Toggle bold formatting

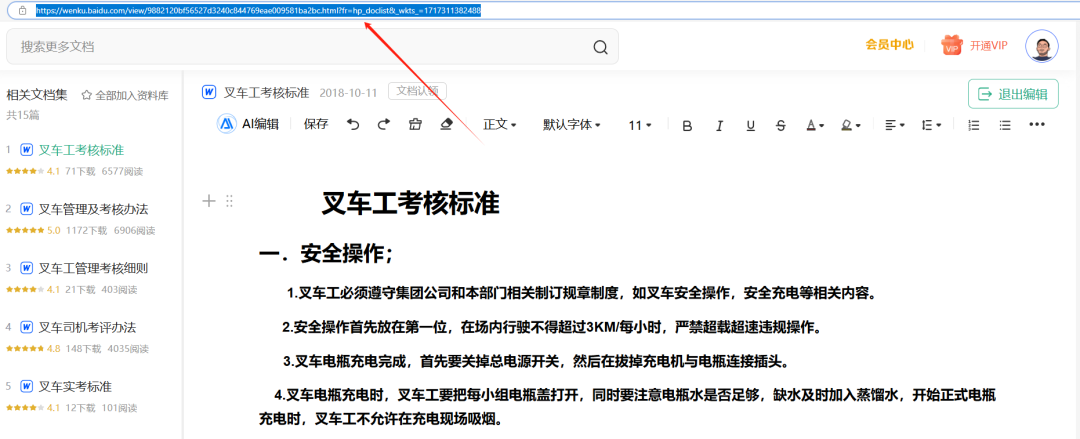(x=686, y=126)
